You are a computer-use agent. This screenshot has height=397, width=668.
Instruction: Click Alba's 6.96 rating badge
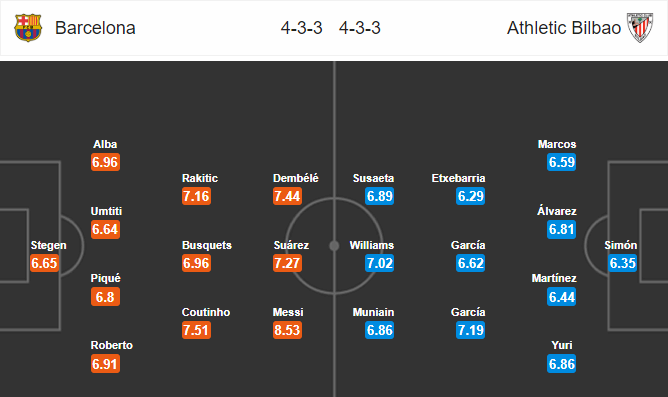pyautogui.click(x=105, y=162)
